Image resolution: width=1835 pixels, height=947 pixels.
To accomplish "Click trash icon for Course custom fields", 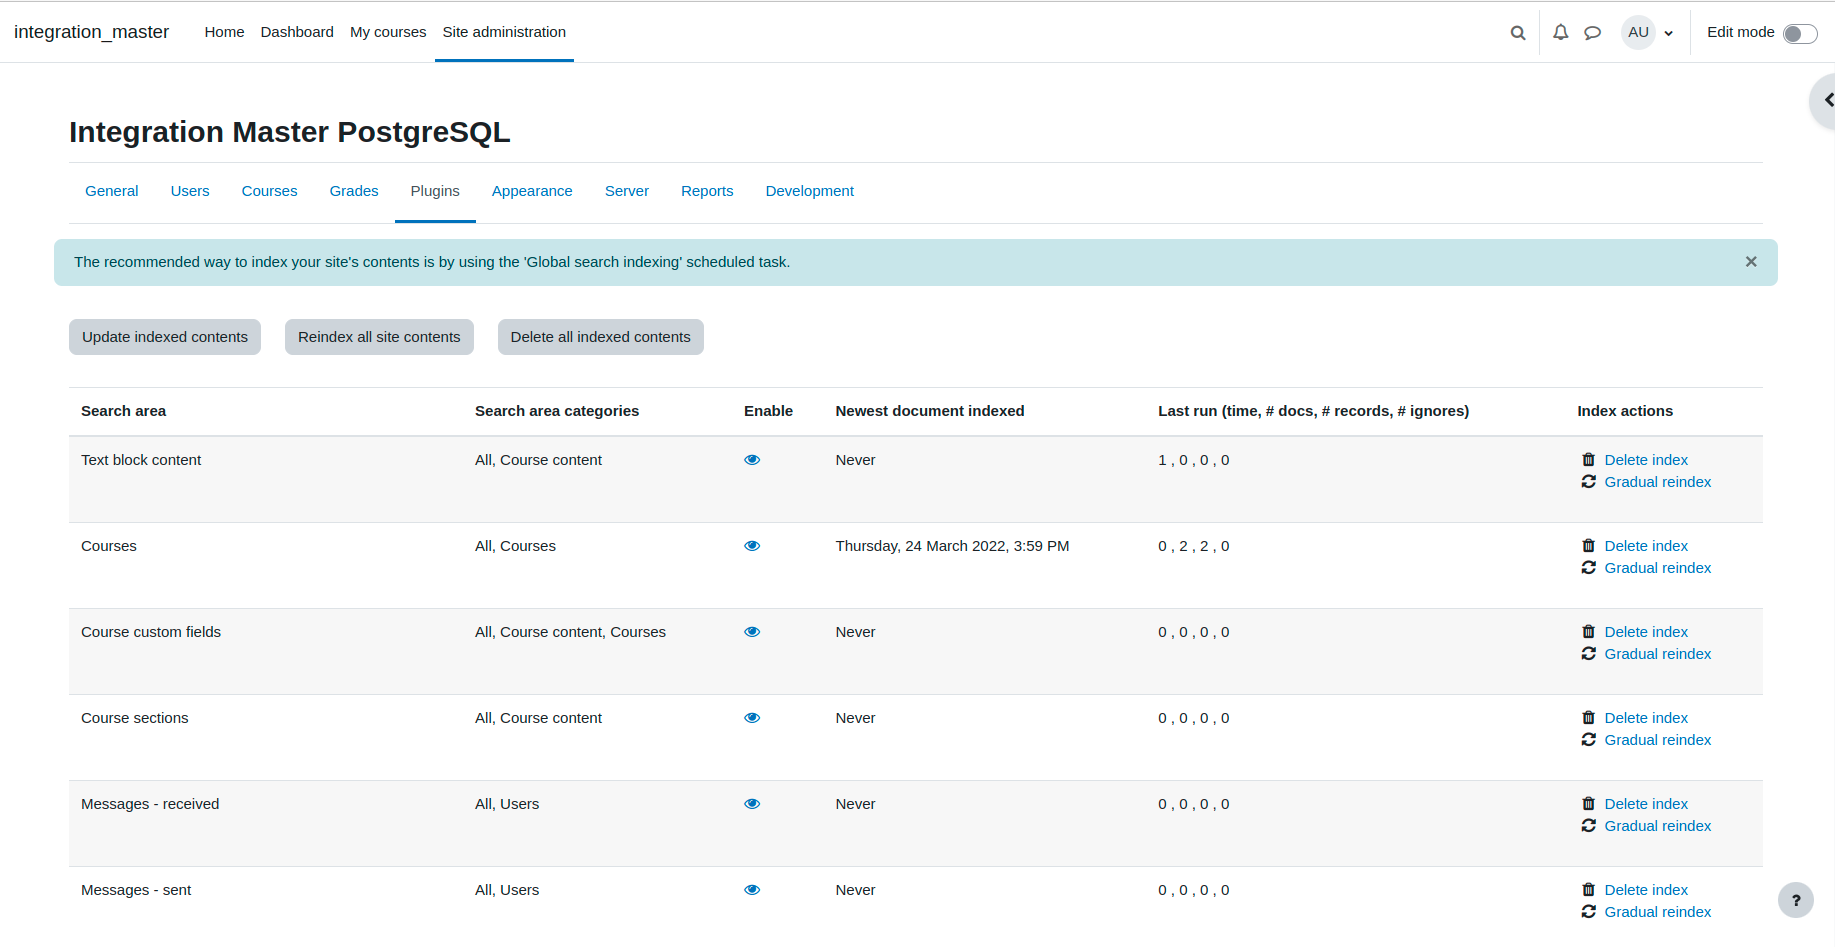I will 1588,632.
